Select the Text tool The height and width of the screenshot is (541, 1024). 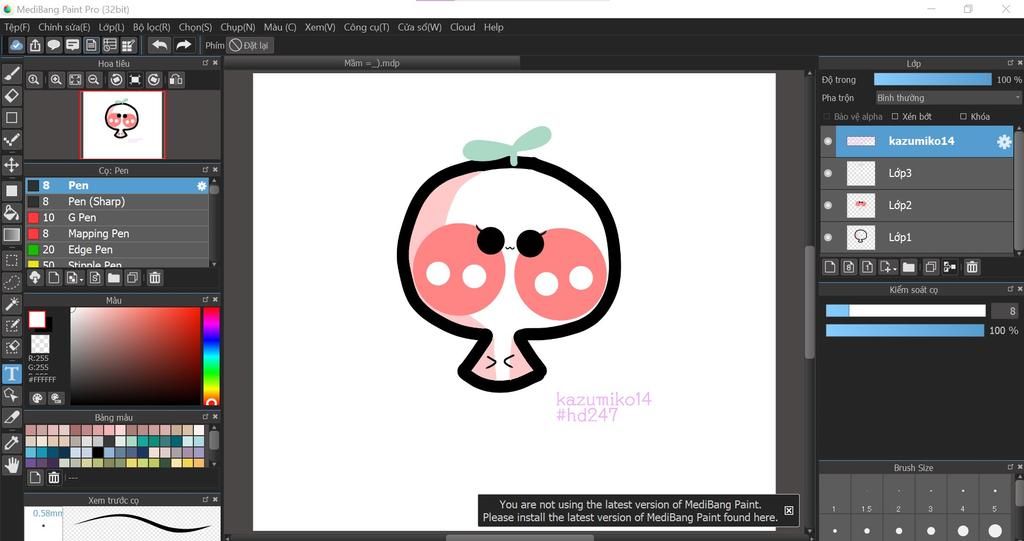(12, 374)
